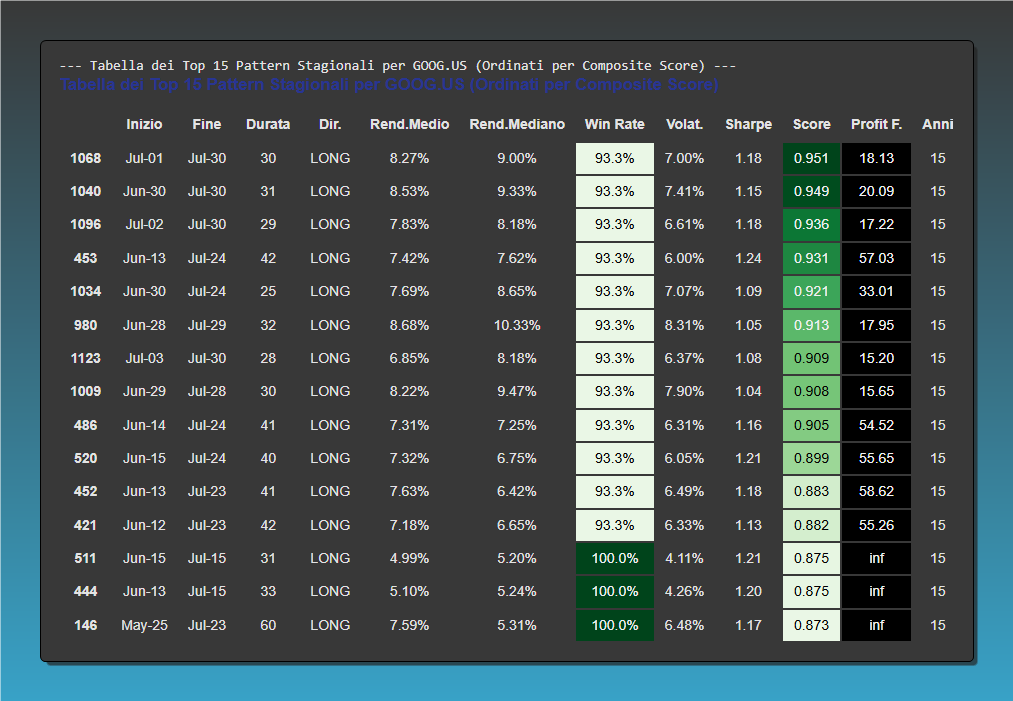
Task: Click the Rend.Mediano column header
Action: pyautogui.click(x=517, y=124)
